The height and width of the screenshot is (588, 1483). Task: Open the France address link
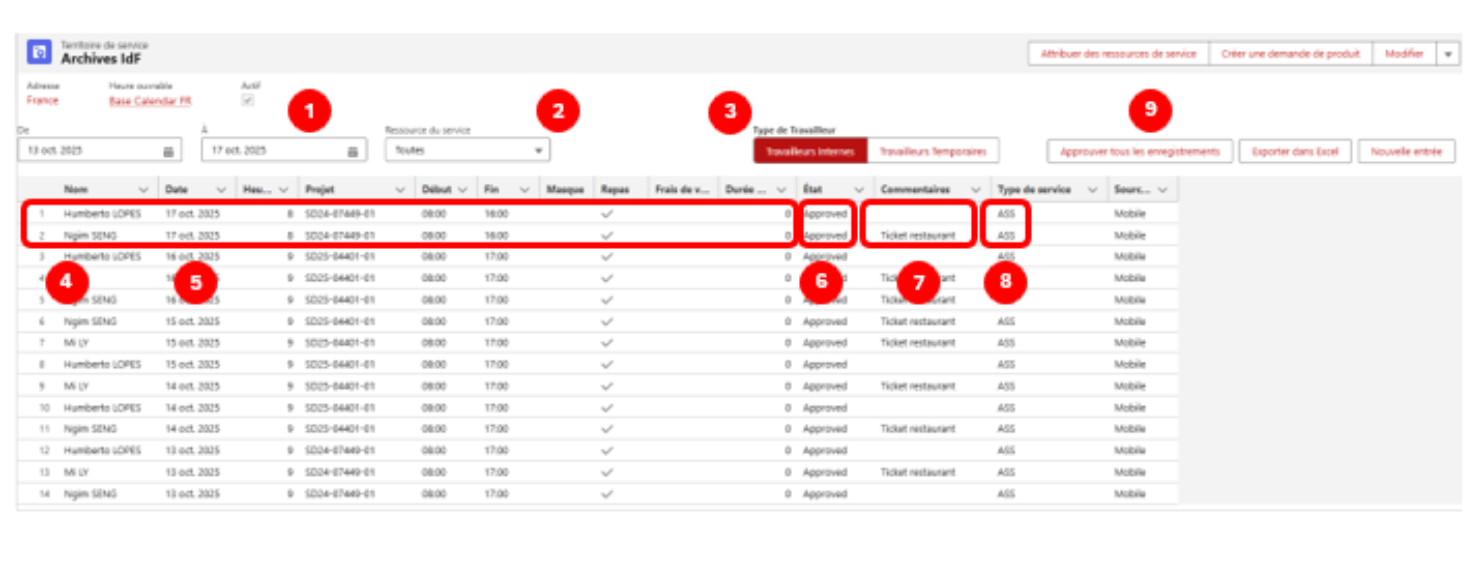pyautogui.click(x=42, y=101)
